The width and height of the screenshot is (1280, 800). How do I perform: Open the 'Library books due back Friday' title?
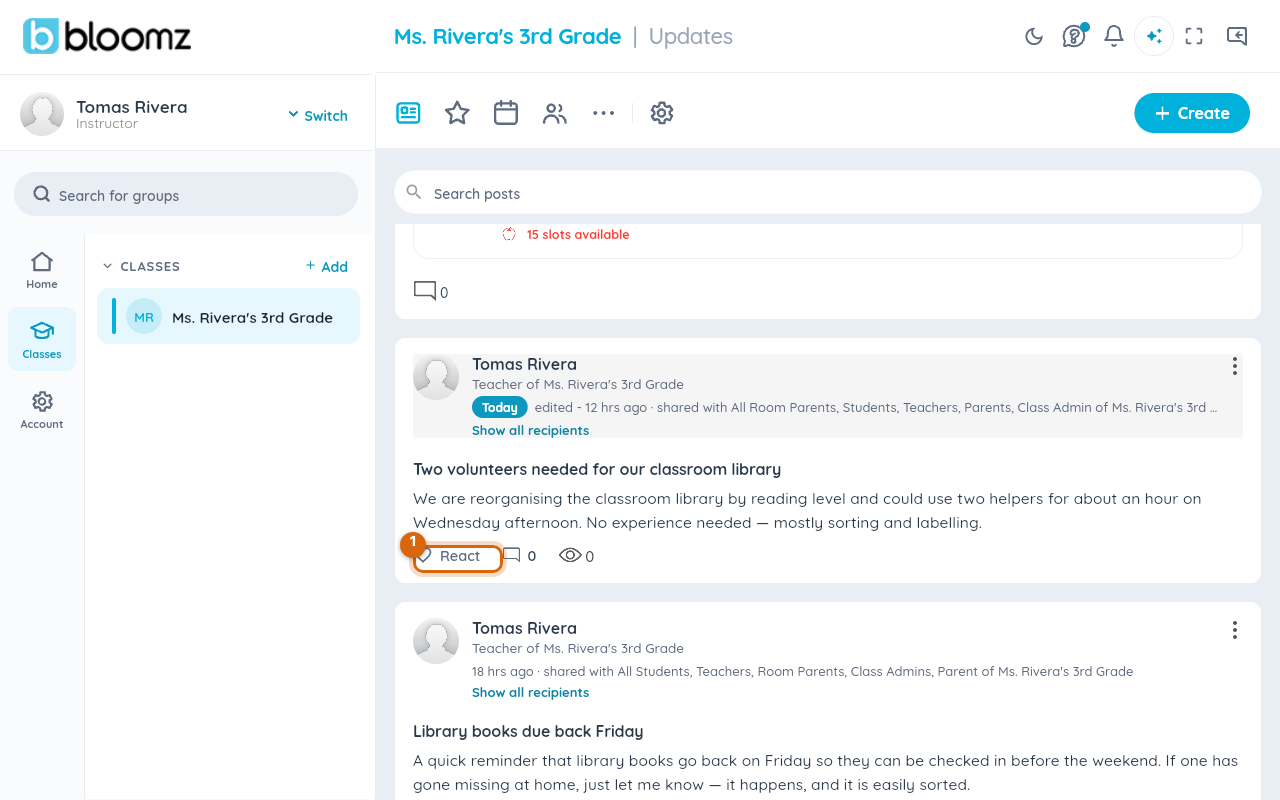click(x=528, y=731)
